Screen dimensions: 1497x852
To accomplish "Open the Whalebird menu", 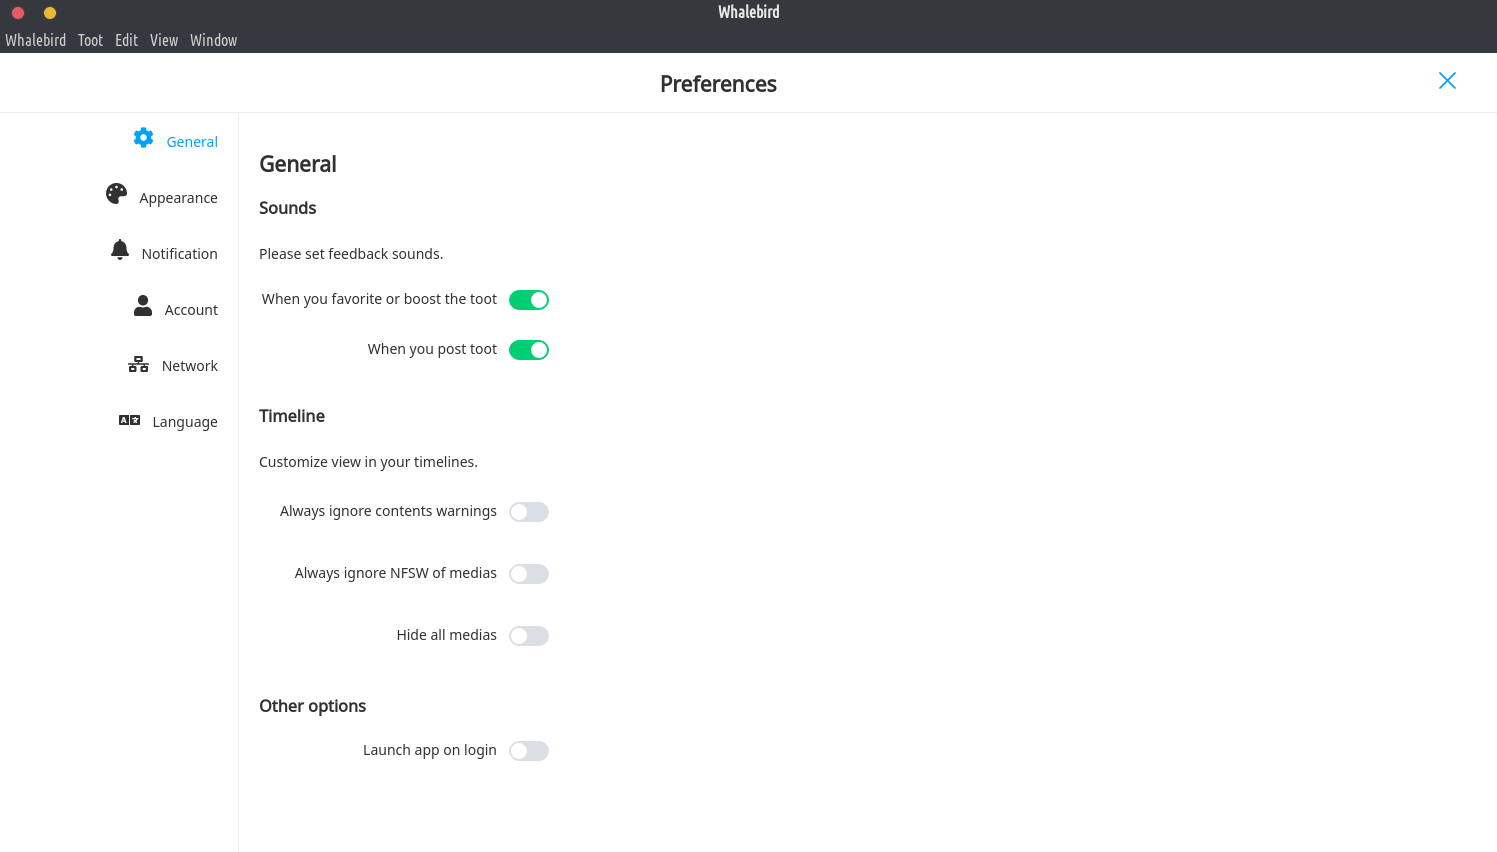I will point(36,40).
